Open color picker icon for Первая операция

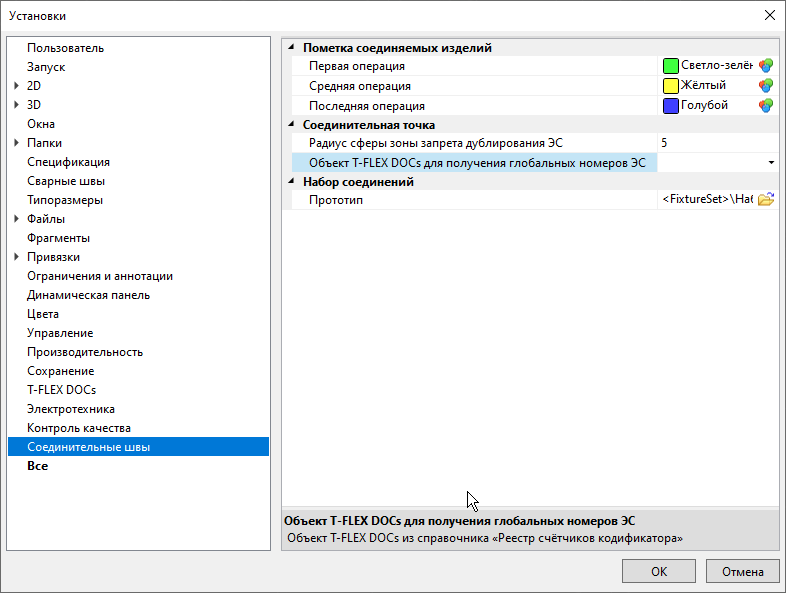pyautogui.click(x=766, y=66)
